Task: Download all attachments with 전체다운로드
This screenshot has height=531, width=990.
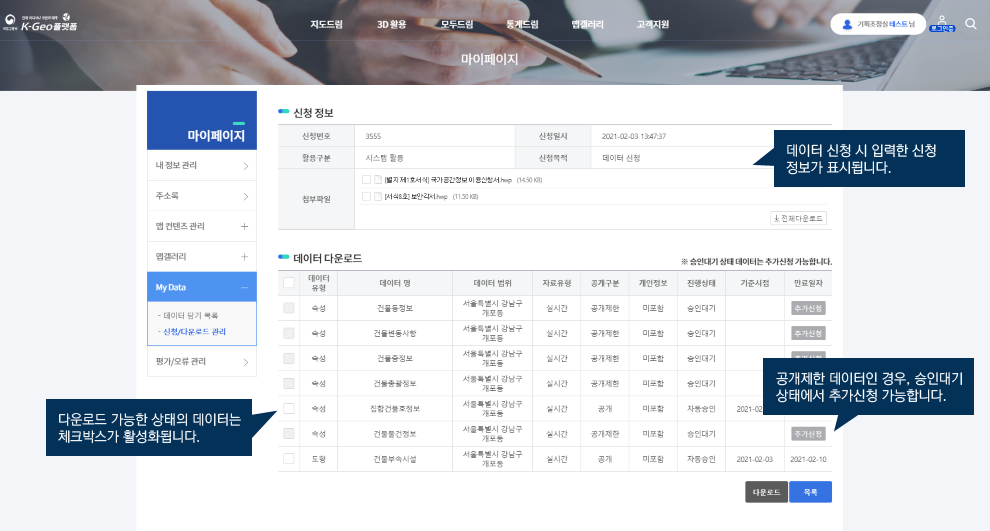Action: (x=798, y=218)
